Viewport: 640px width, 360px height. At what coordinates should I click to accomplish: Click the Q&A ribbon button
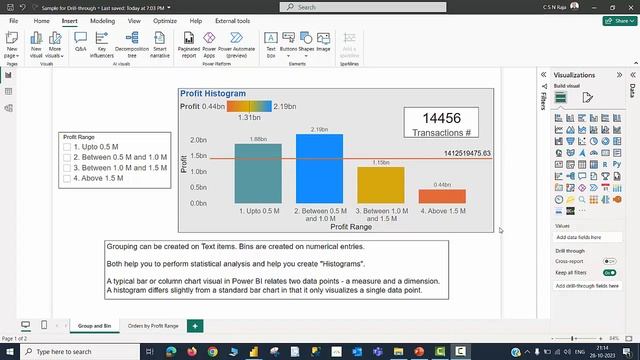[x=80, y=42]
